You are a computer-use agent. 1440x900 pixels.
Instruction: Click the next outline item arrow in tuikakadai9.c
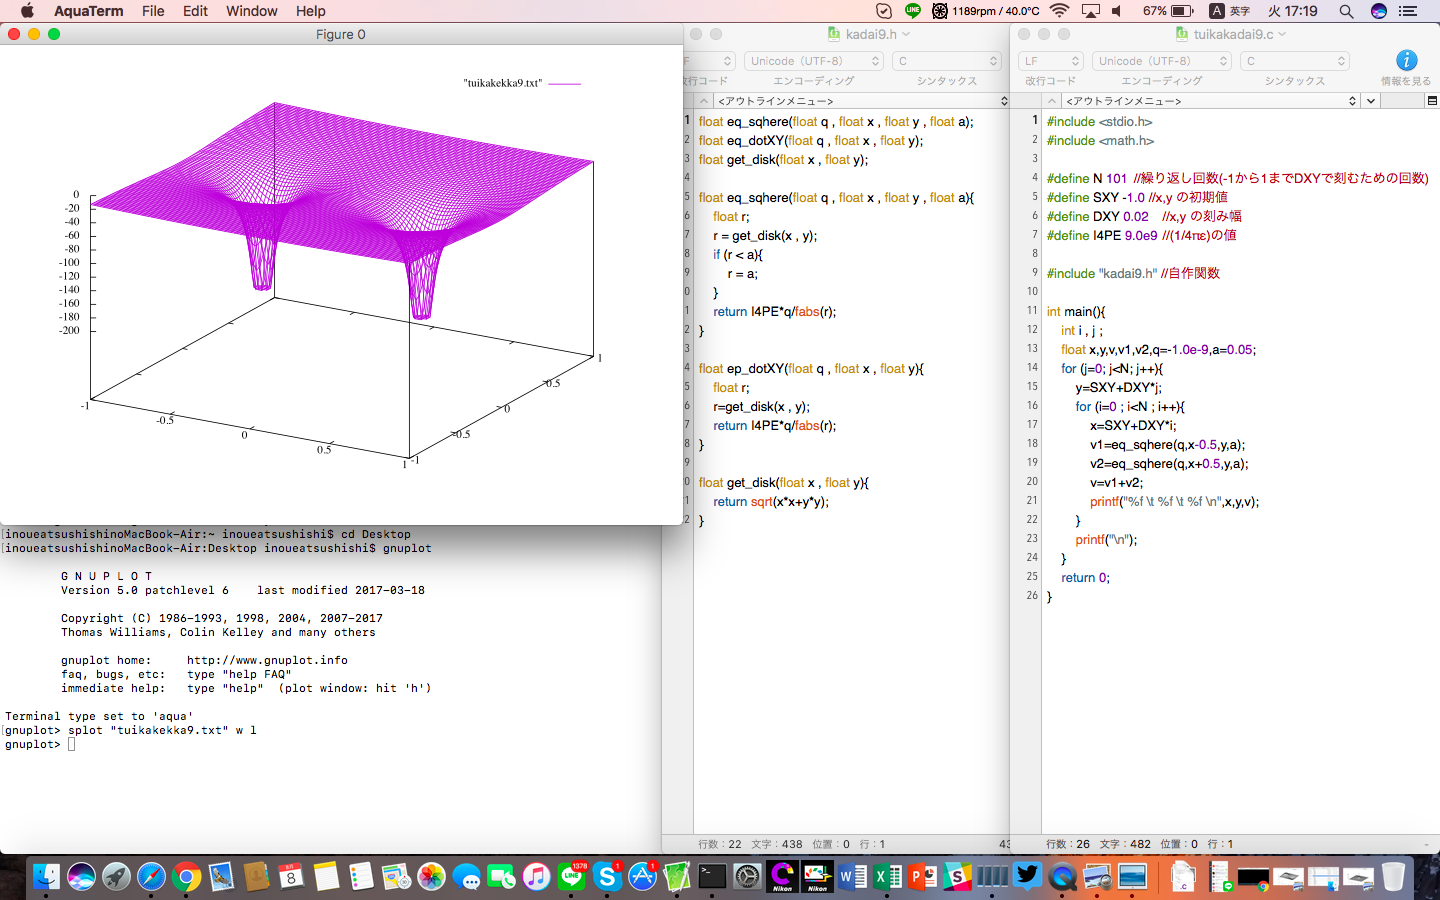coord(1371,101)
